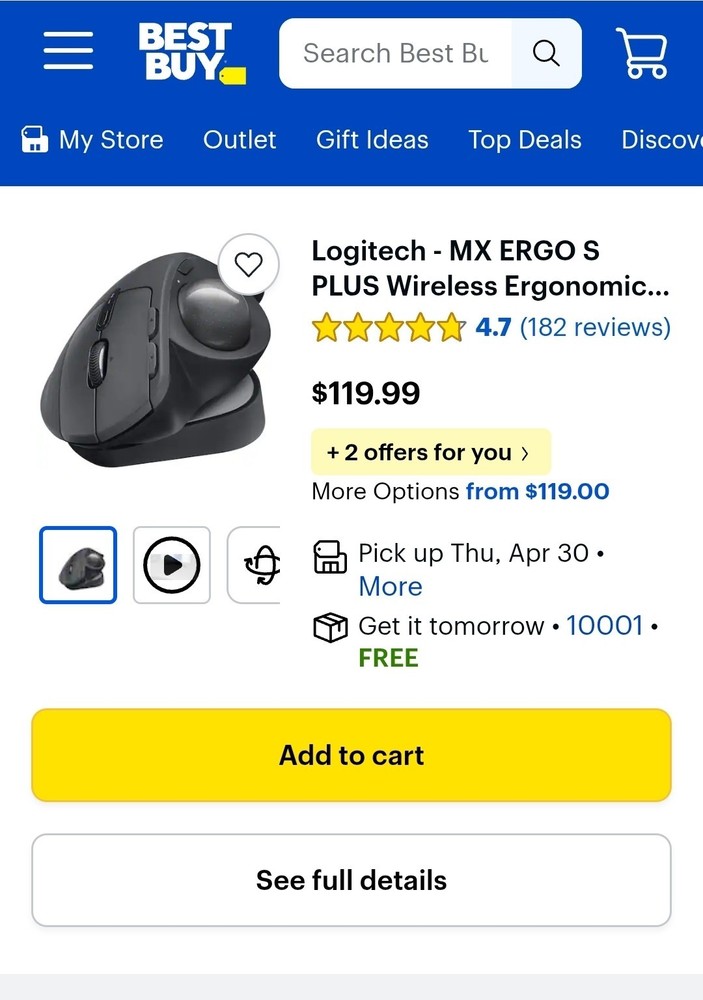This screenshot has height=1000, width=703.
Task: Click the store pickup icon next to Pick up
Action: coord(330,556)
